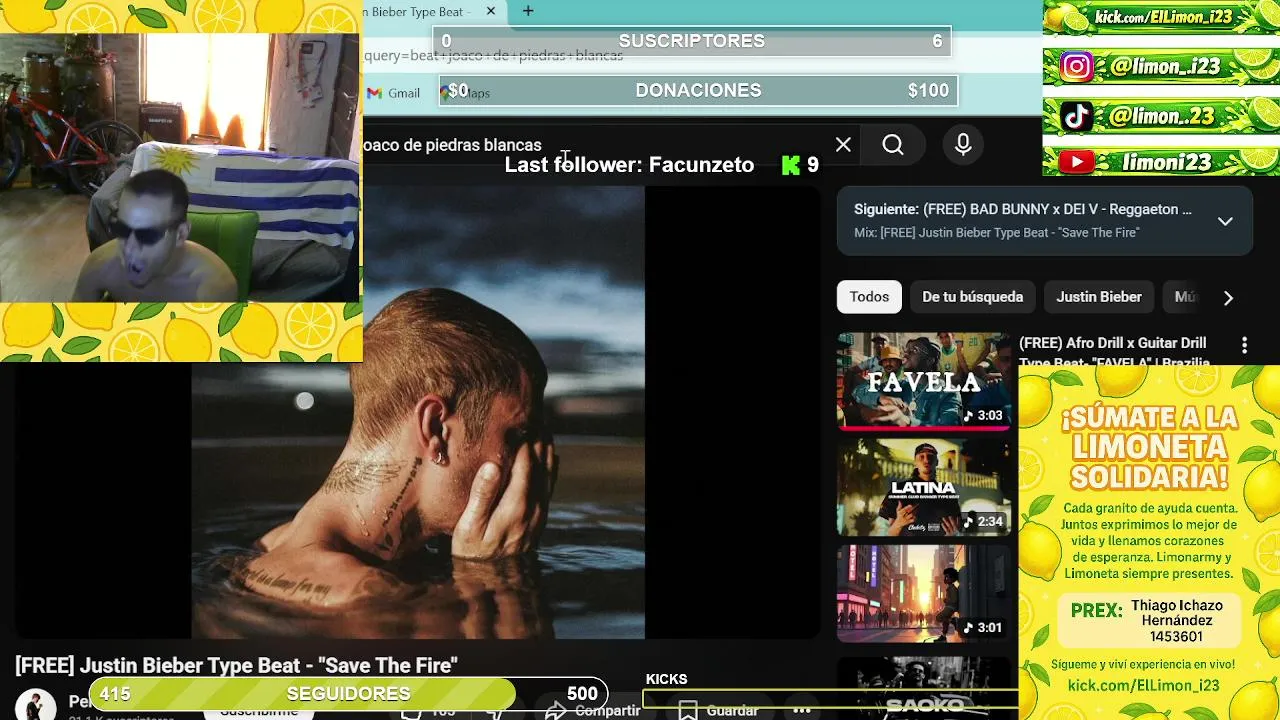This screenshot has width=1280, height=720.
Task: Open the sunset city street video thumbnail
Action: 924,593
